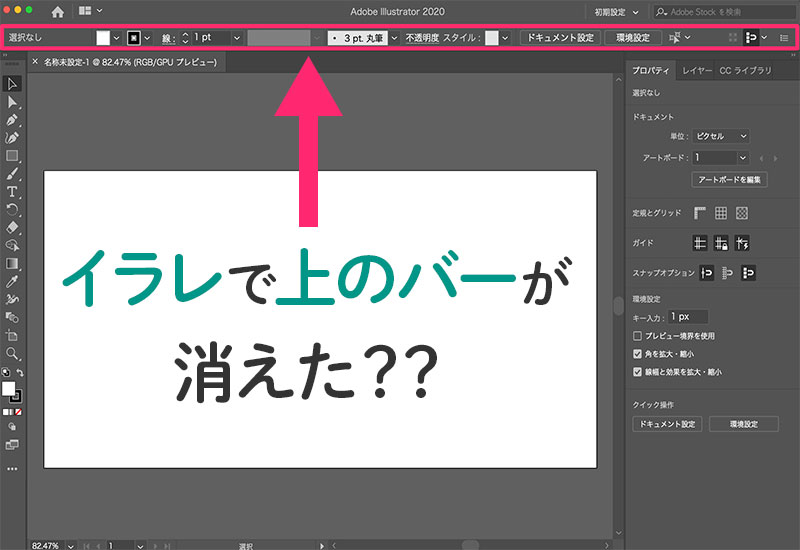Toggle guides visibility icon

(700, 243)
